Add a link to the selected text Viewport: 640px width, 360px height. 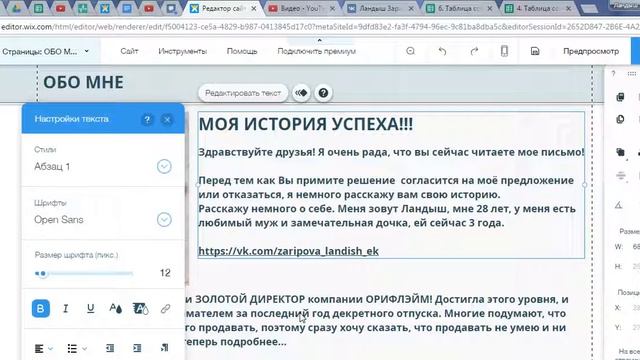pos(165,308)
